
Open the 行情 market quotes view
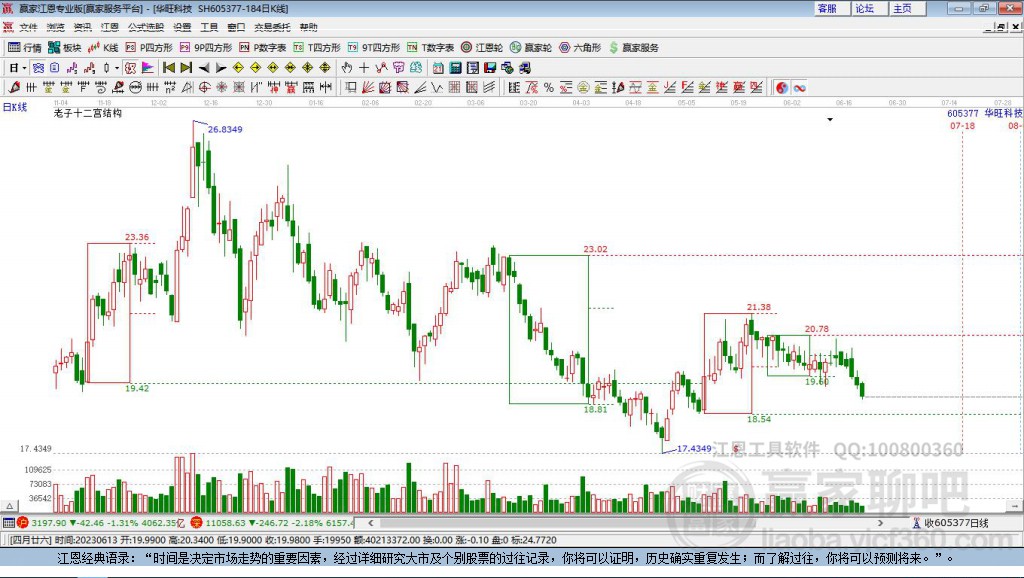[24, 48]
